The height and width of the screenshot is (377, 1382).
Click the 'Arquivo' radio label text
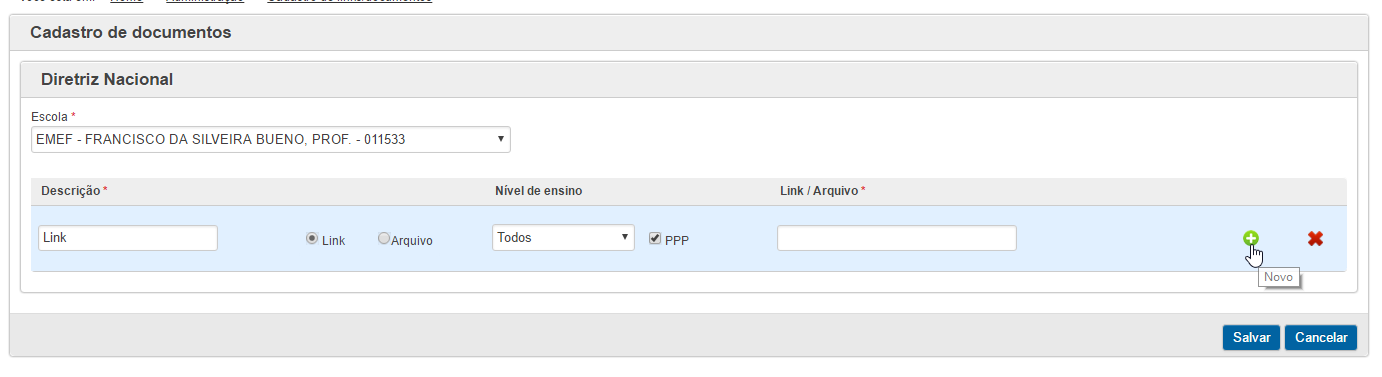point(412,240)
